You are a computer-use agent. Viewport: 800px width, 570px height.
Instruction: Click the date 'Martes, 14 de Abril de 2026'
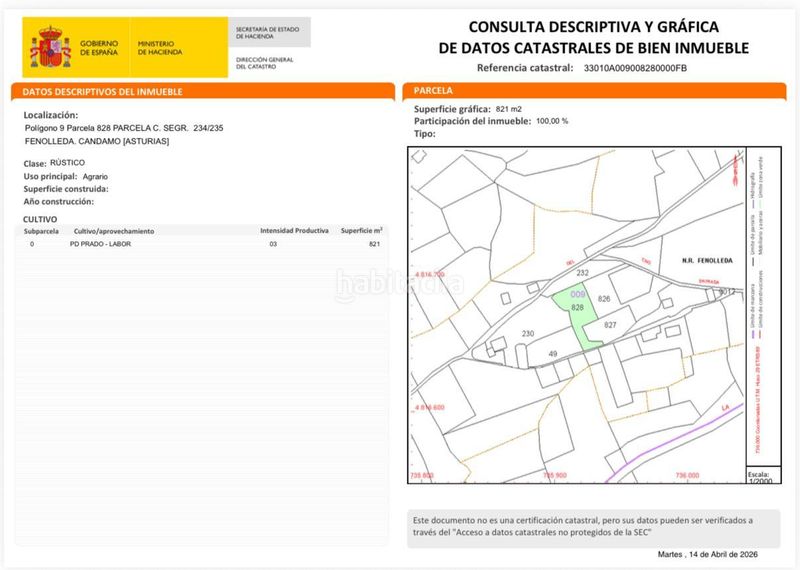click(x=708, y=555)
